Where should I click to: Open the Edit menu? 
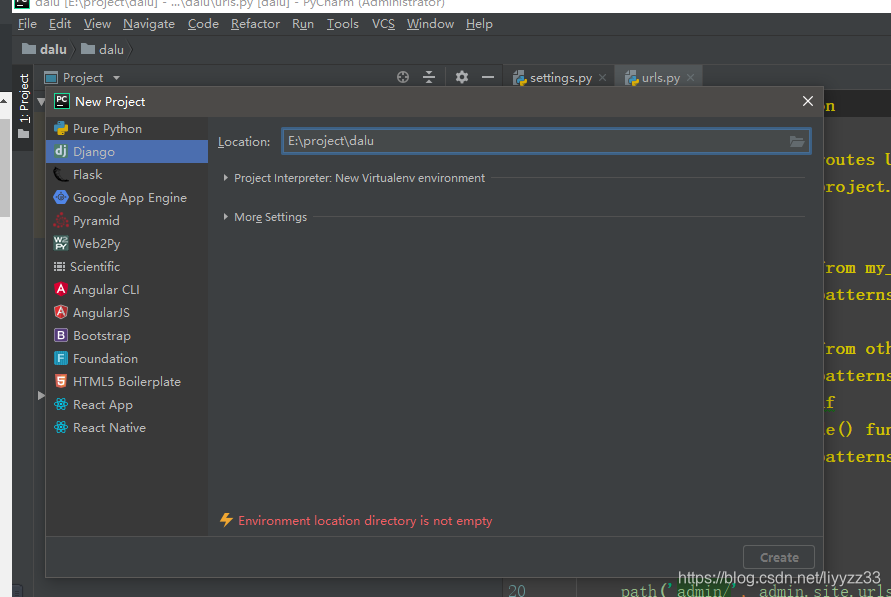click(x=60, y=24)
